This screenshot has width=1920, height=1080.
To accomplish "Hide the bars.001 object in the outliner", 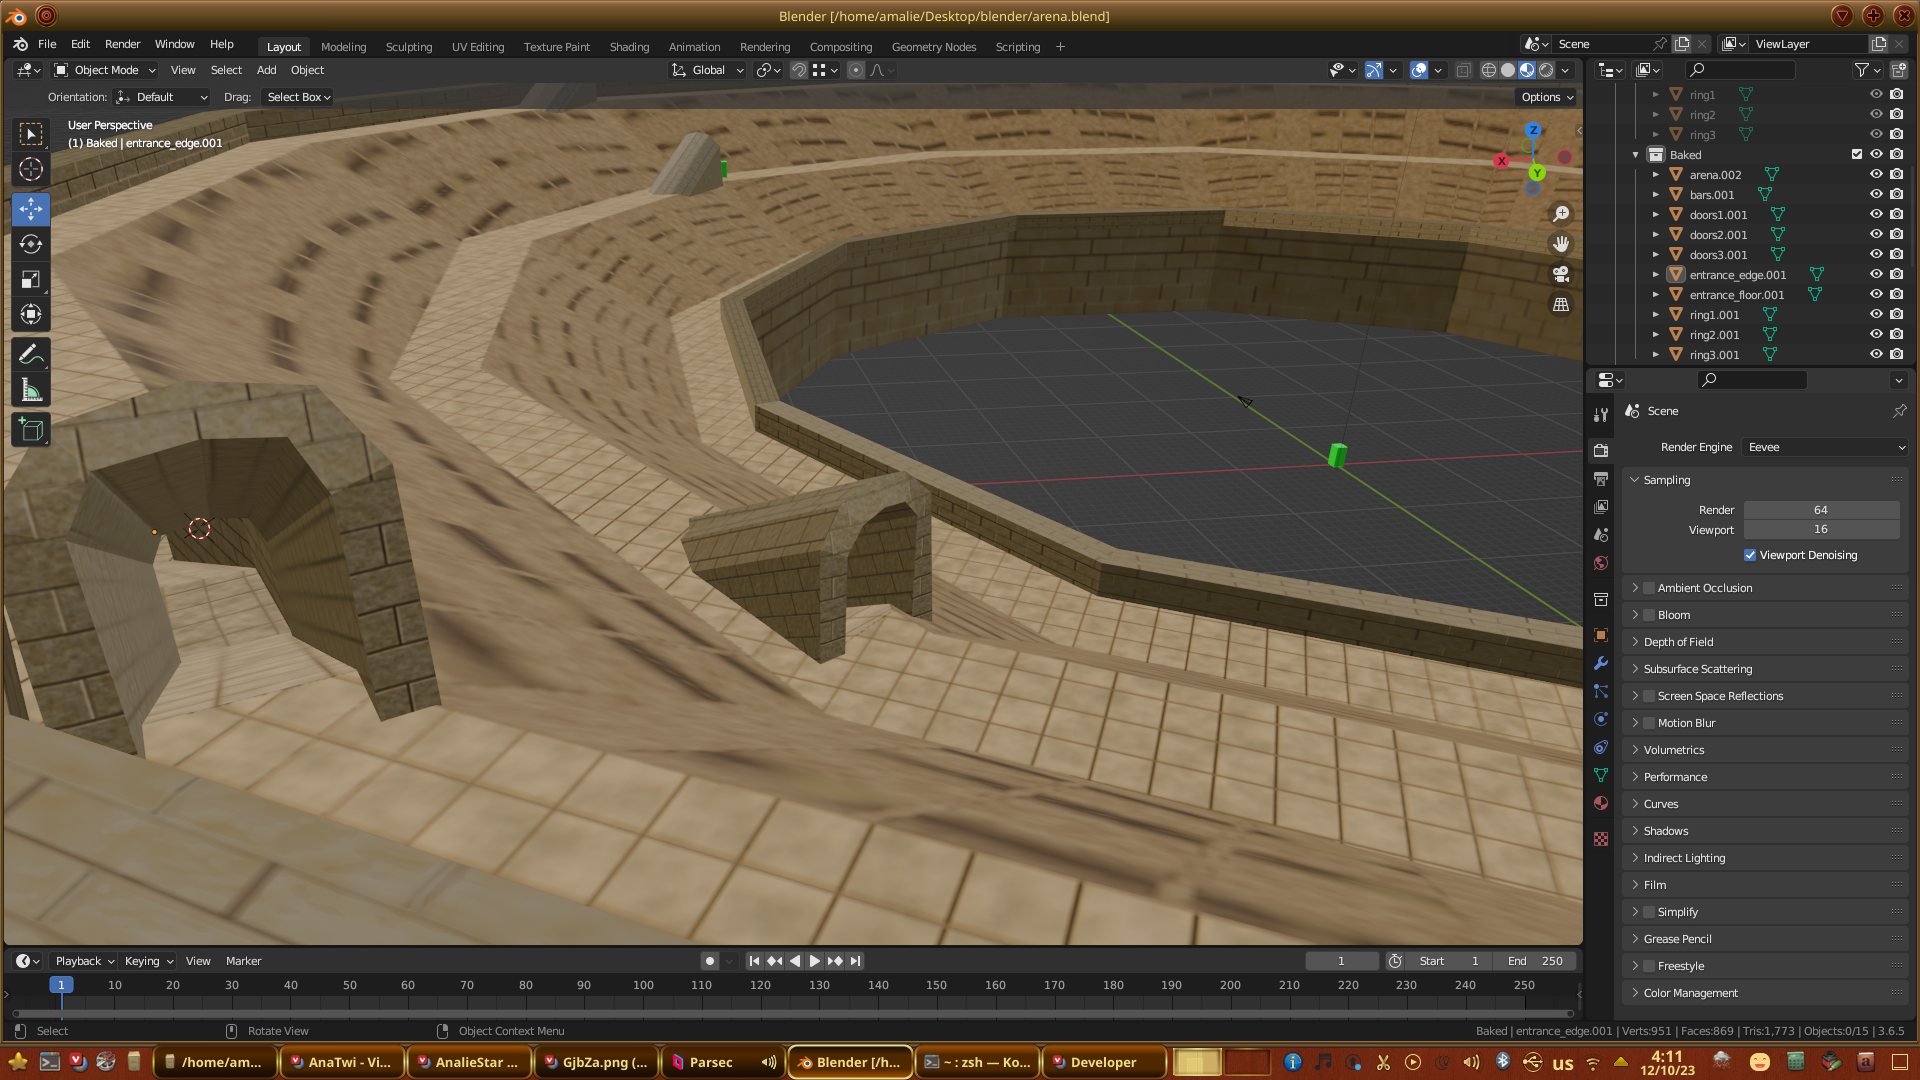I will coord(1876,194).
